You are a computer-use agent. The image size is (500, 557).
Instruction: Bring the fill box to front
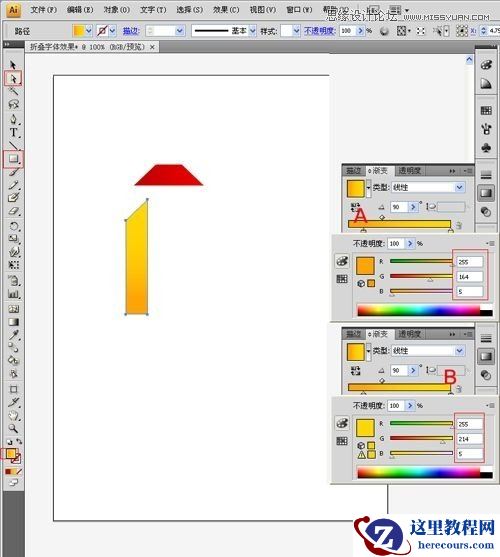(10, 453)
